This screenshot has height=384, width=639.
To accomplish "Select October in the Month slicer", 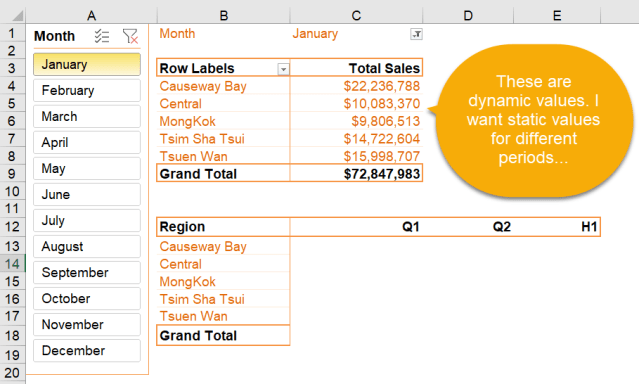I will click(87, 299).
